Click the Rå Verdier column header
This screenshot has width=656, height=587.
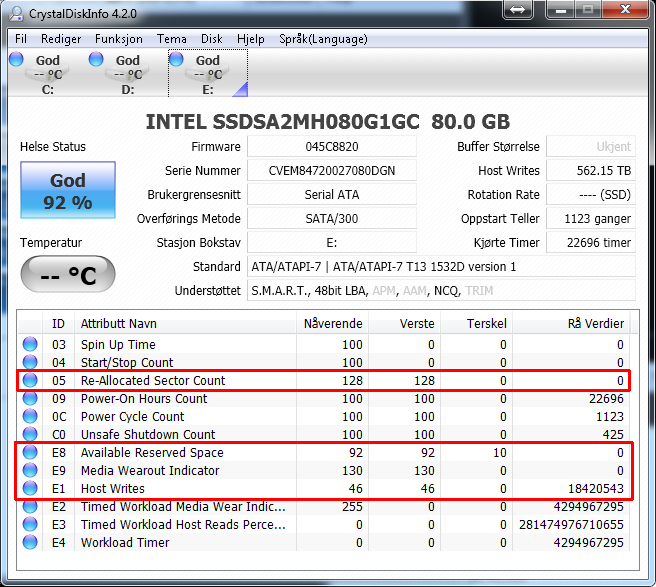pyautogui.click(x=571, y=323)
